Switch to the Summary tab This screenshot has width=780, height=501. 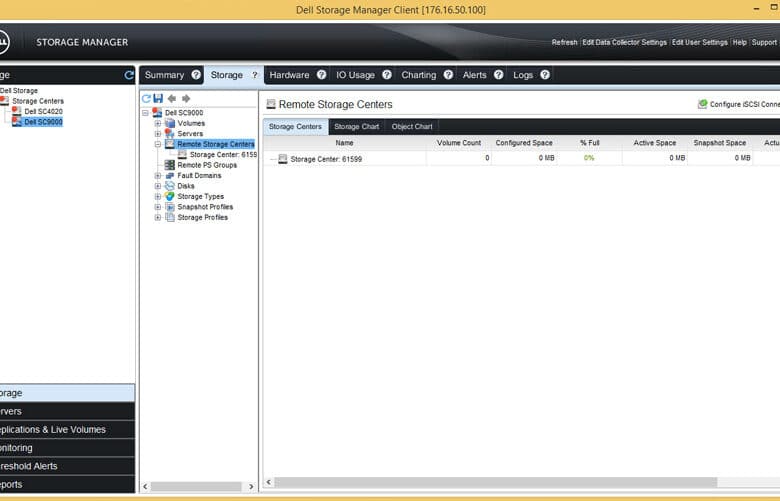click(x=164, y=75)
